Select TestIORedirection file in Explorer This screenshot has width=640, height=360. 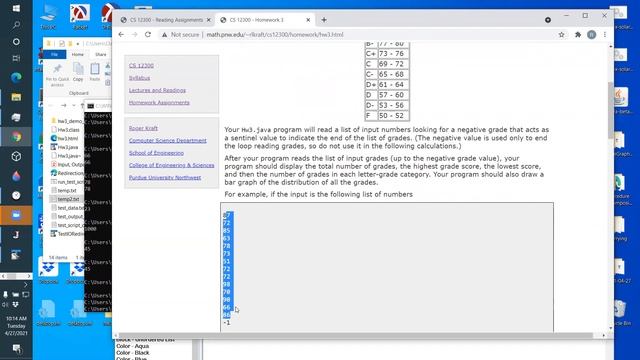point(67,234)
